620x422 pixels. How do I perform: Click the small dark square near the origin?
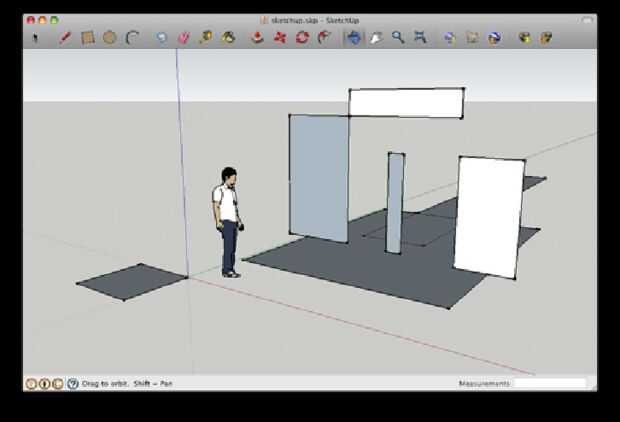132,282
